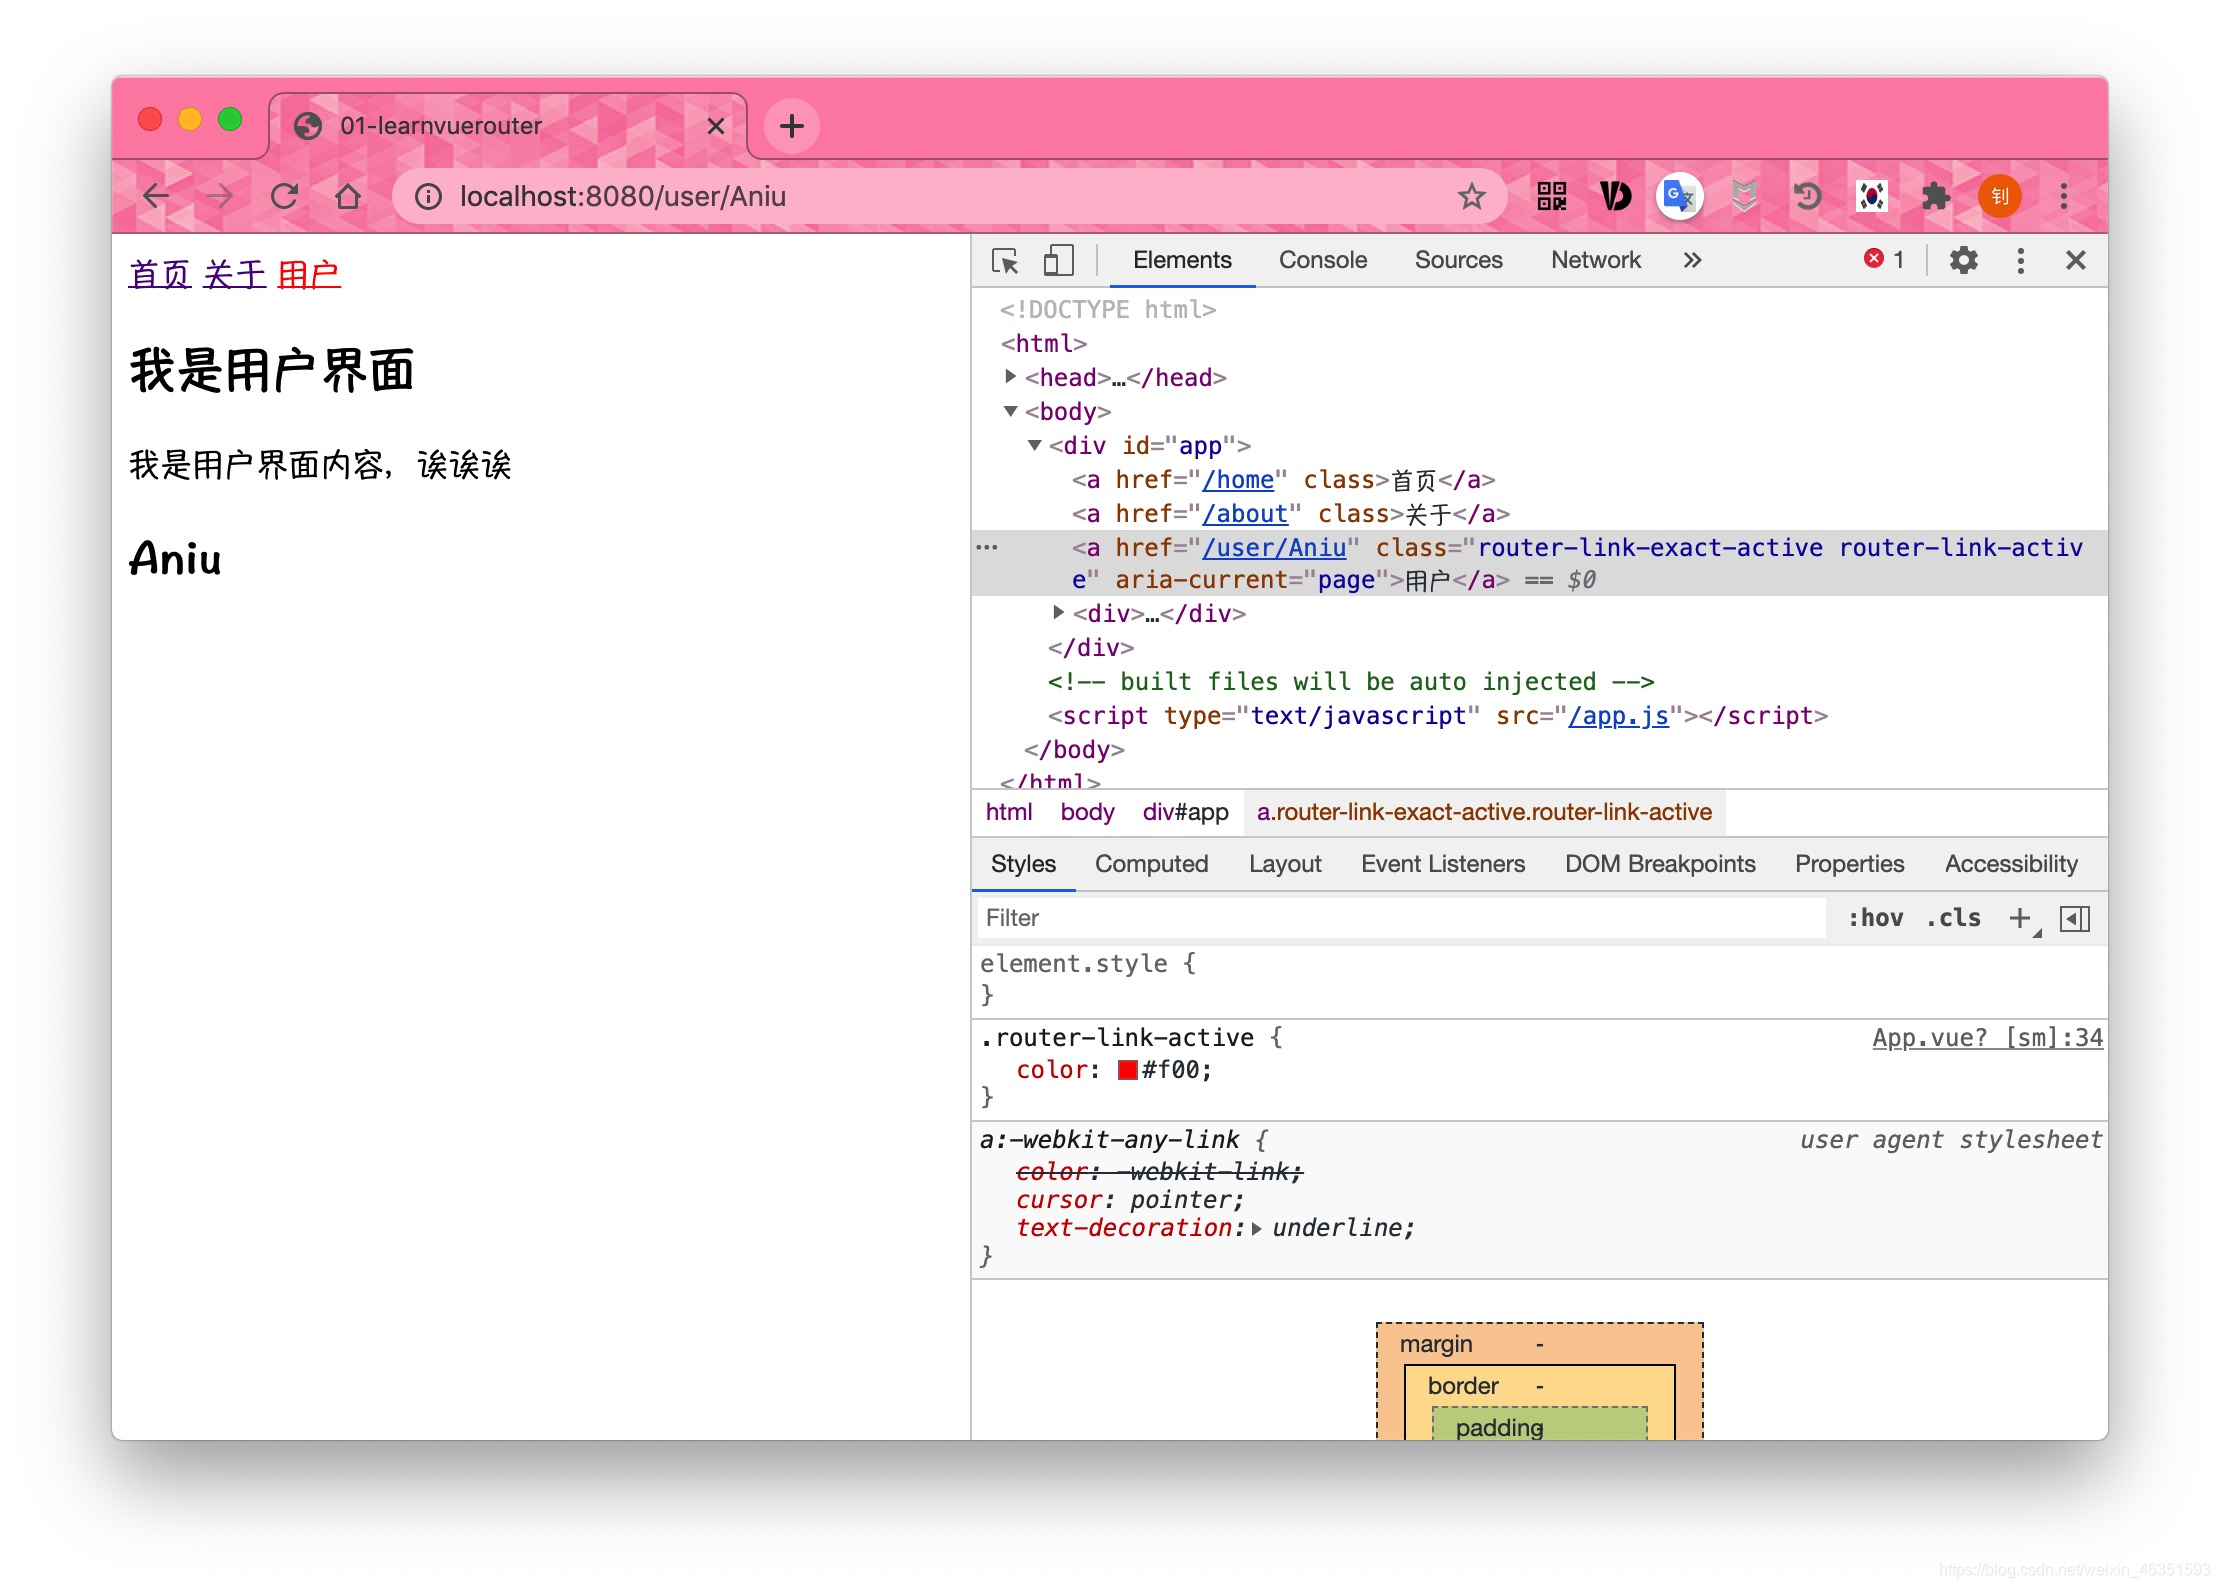Switch to the Sources tab
The width and height of the screenshot is (2220, 1588).
tap(1458, 260)
